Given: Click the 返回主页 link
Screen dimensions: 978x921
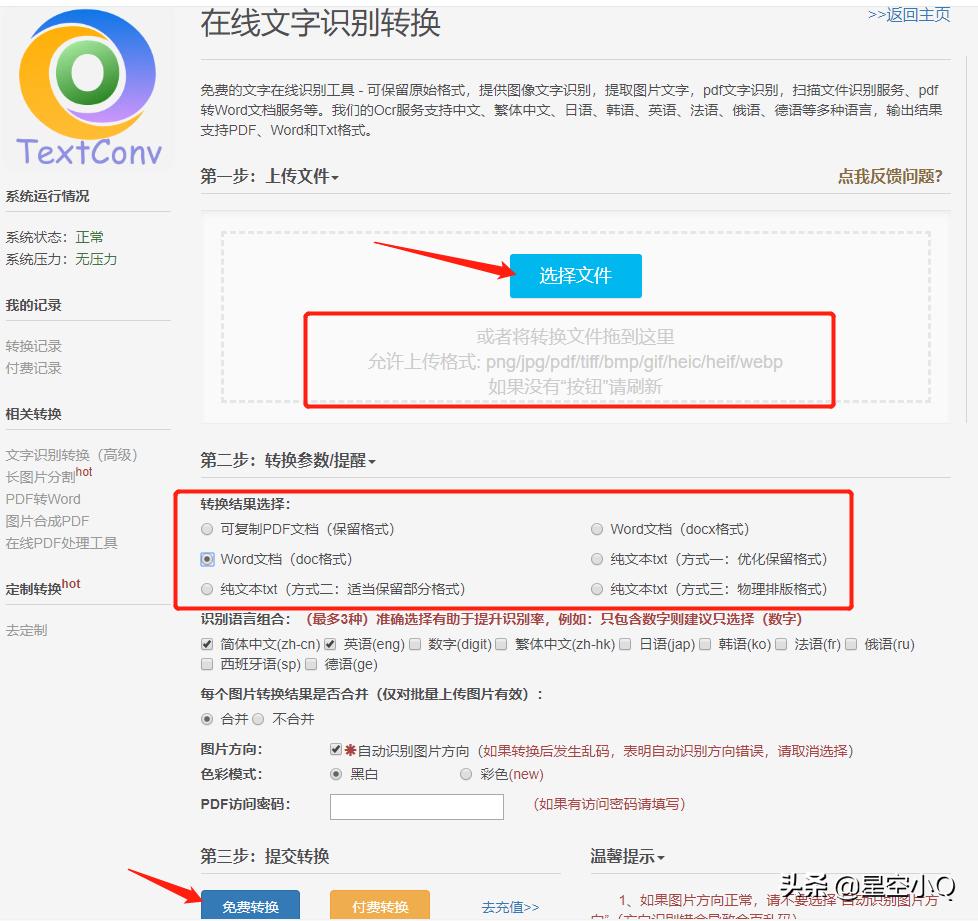Looking at the screenshot, I should click(x=910, y=14).
